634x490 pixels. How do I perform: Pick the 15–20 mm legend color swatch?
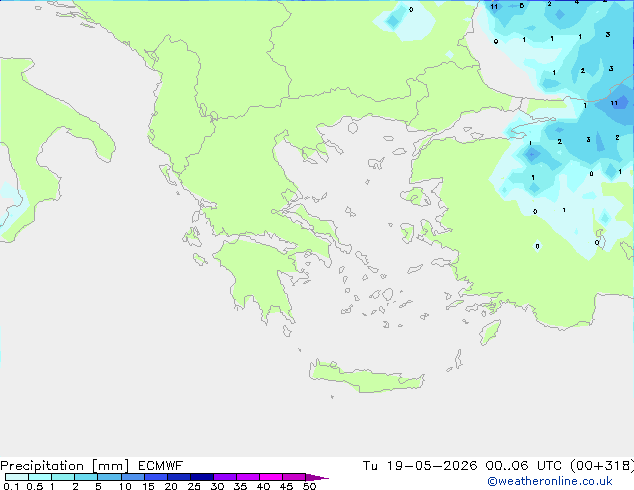pos(156,477)
